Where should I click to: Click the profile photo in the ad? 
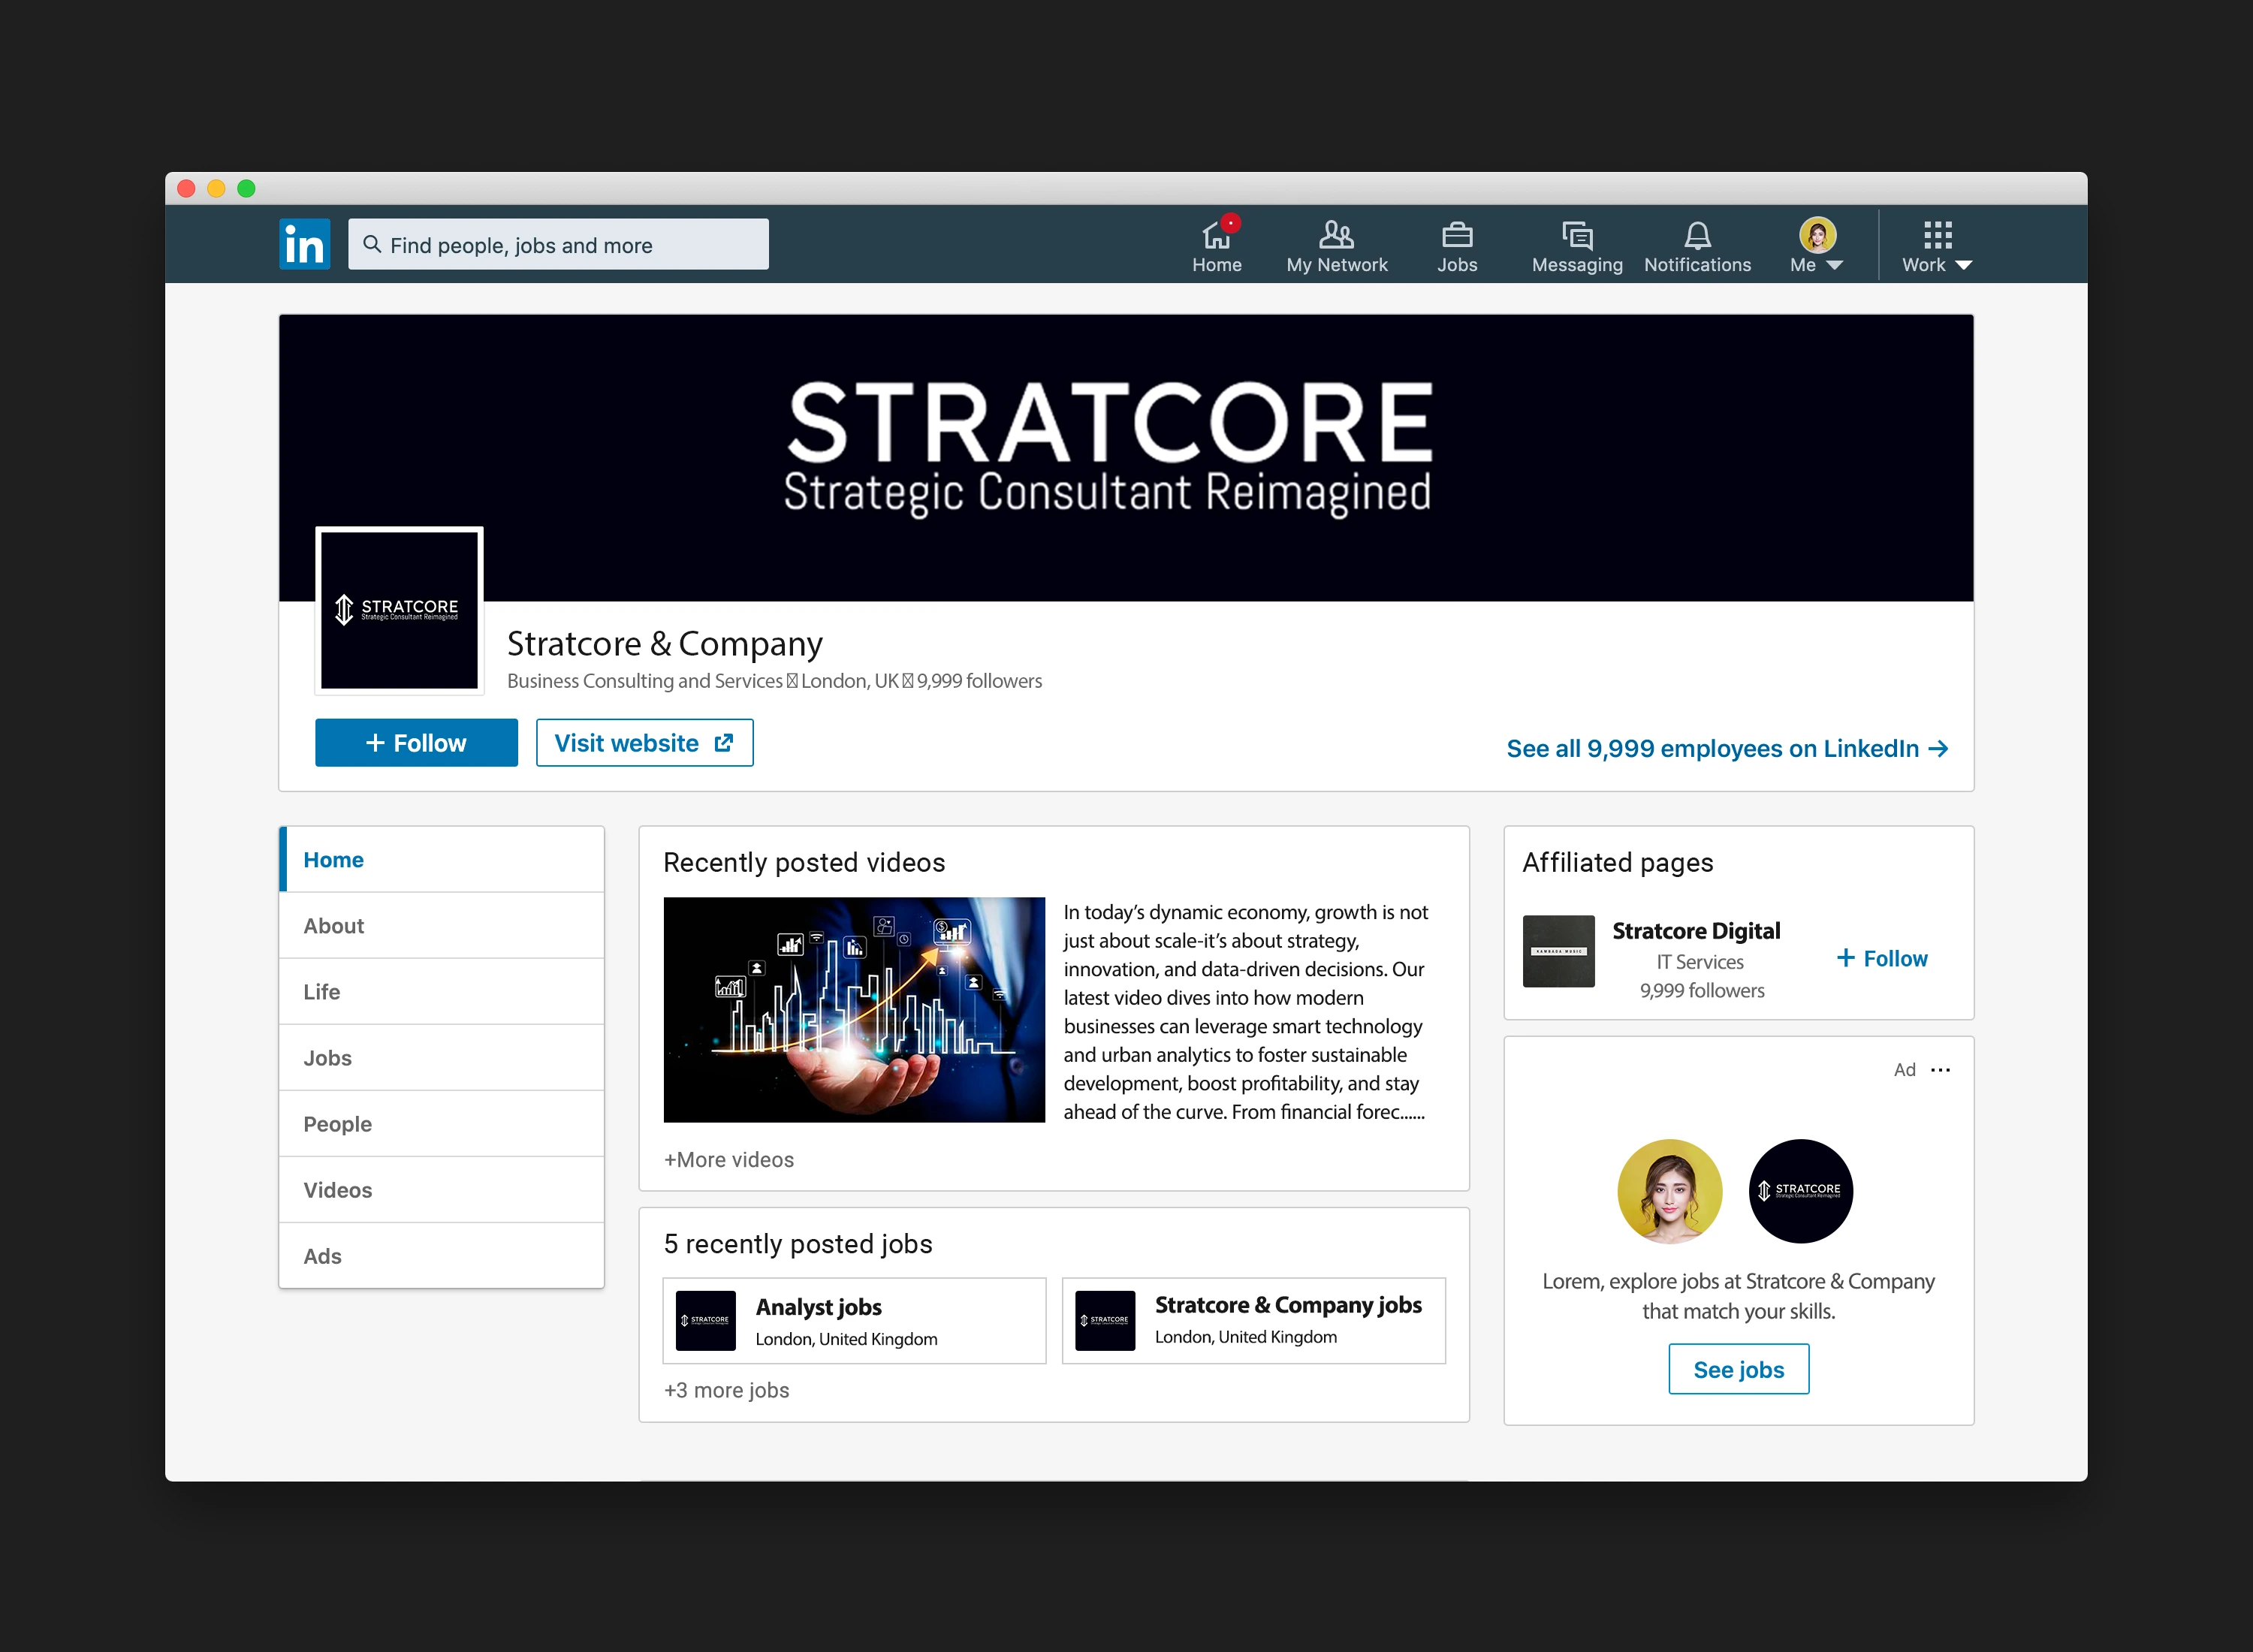coord(1669,1191)
